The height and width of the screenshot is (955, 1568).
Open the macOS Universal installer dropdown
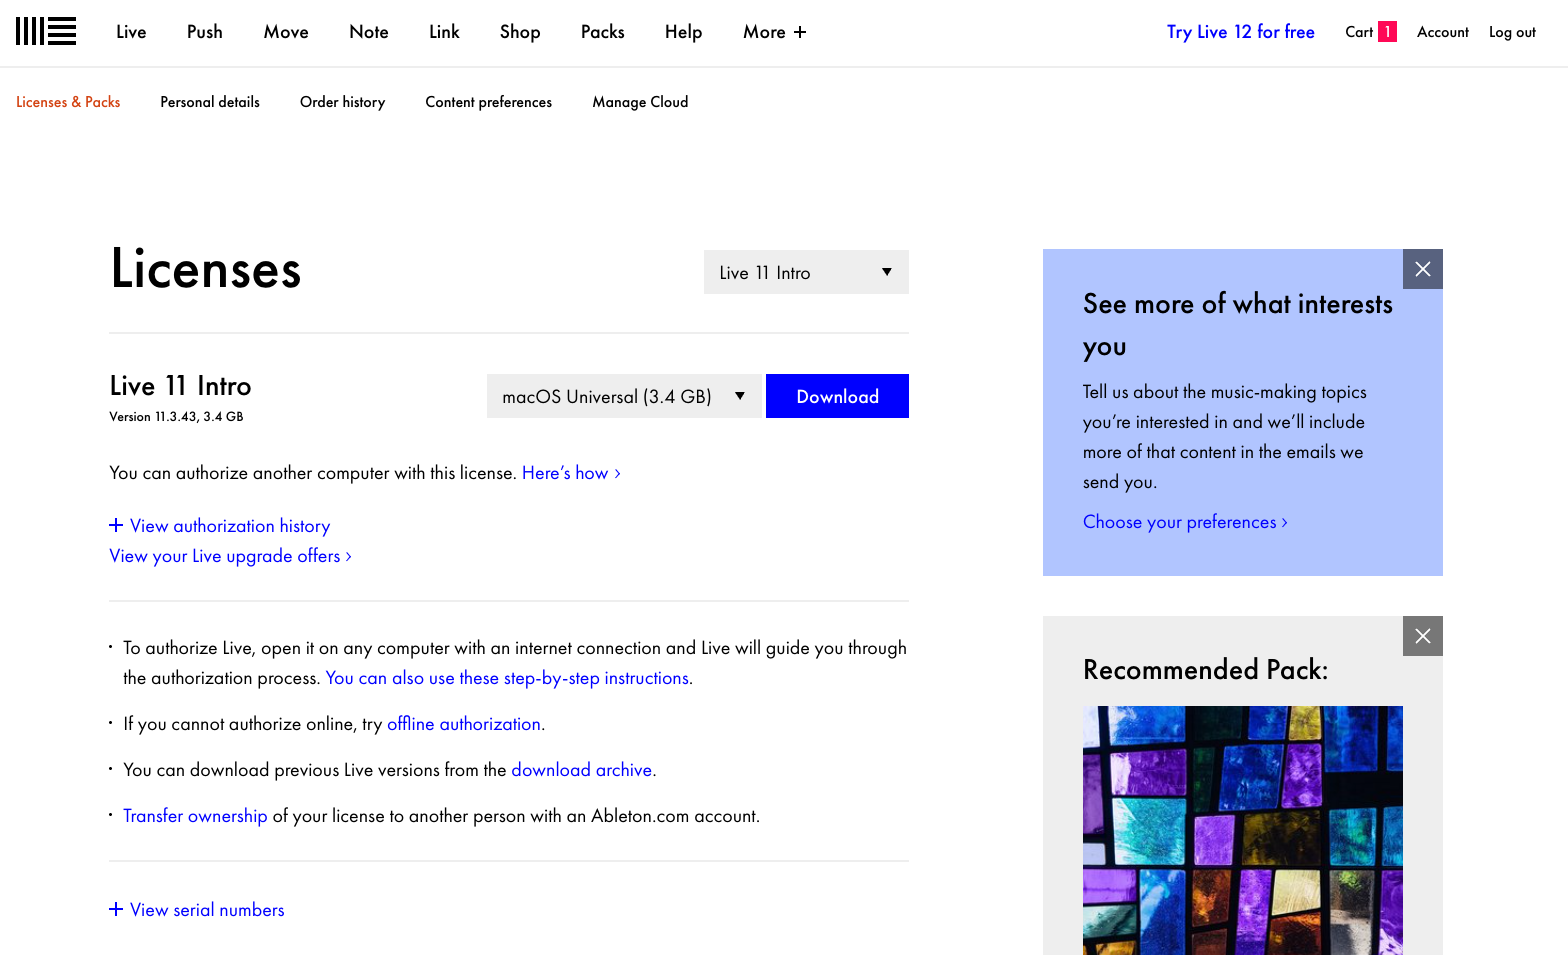coord(623,397)
